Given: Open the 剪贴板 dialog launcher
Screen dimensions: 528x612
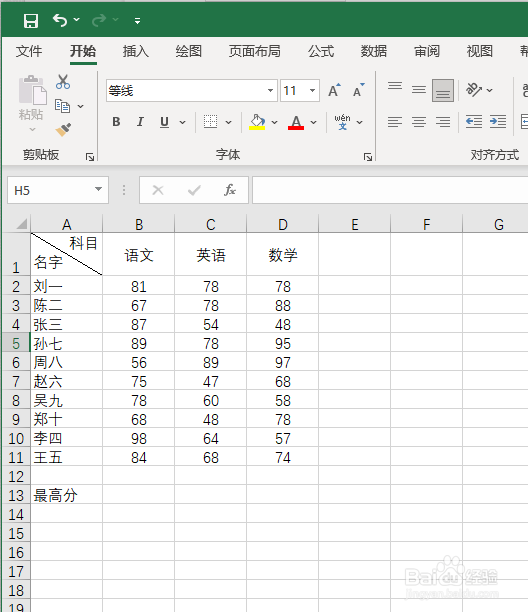Looking at the screenshot, I should click(x=90, y=157).
